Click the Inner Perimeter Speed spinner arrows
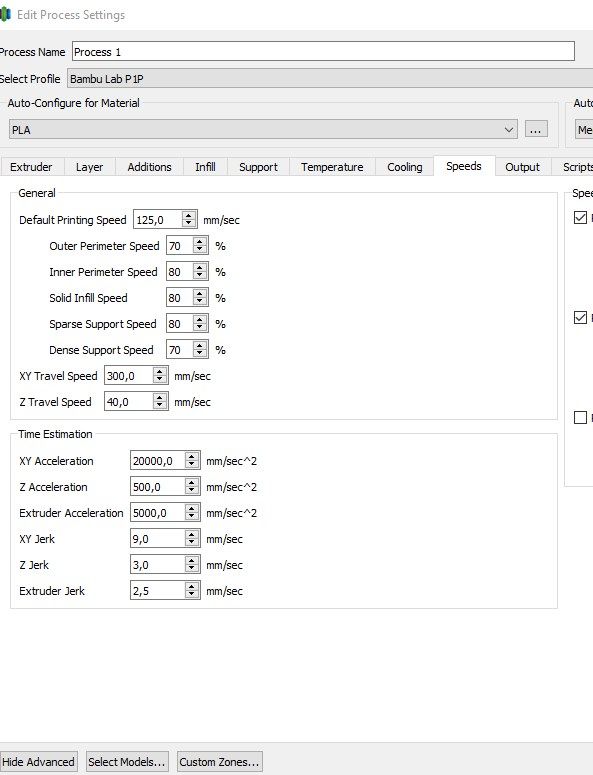 (x=200, y=272)
